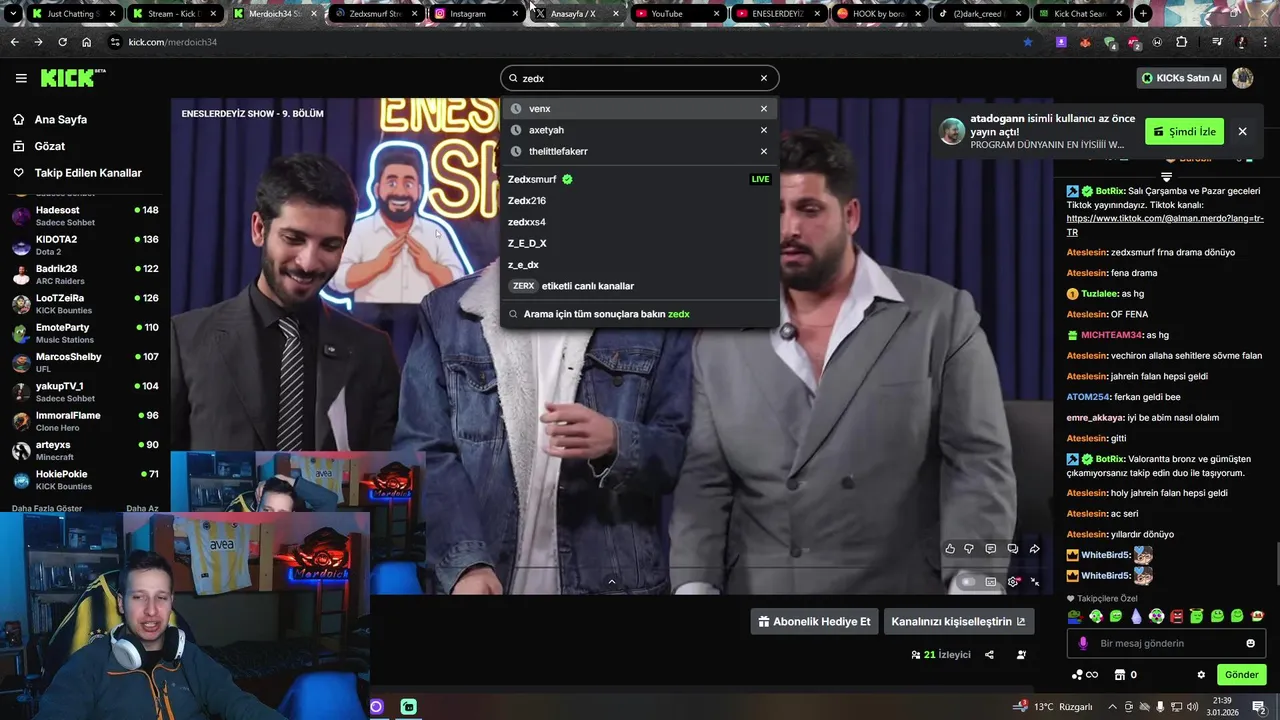Expand panel with chevron below video
This screenshot has height=720, width=1280.
pyautogui.click(x=612, y=582)
